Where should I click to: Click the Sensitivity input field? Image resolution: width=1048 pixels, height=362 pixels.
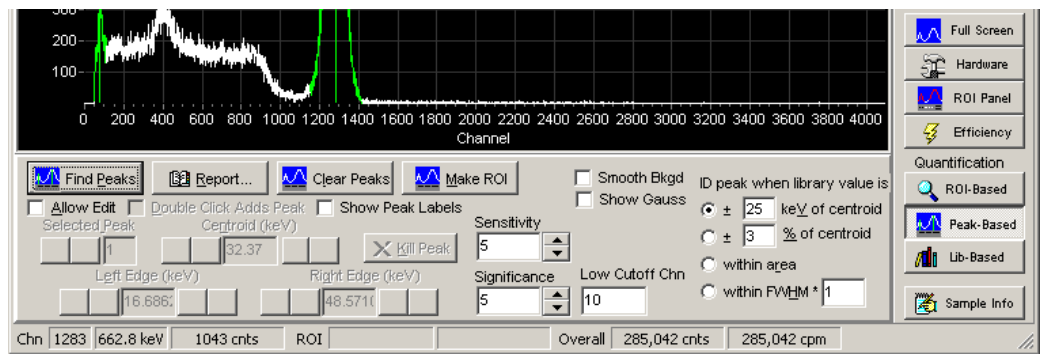point(509,246)
